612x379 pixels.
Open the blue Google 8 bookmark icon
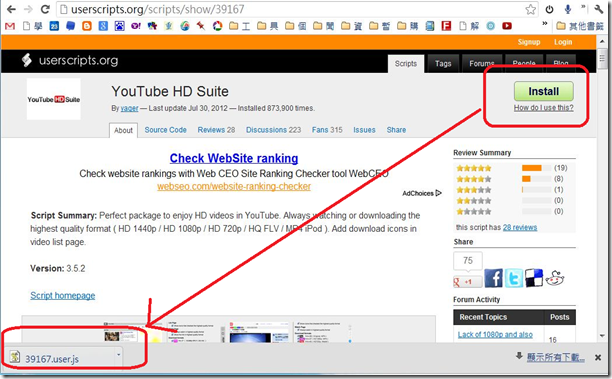click(x=103, y=26)
